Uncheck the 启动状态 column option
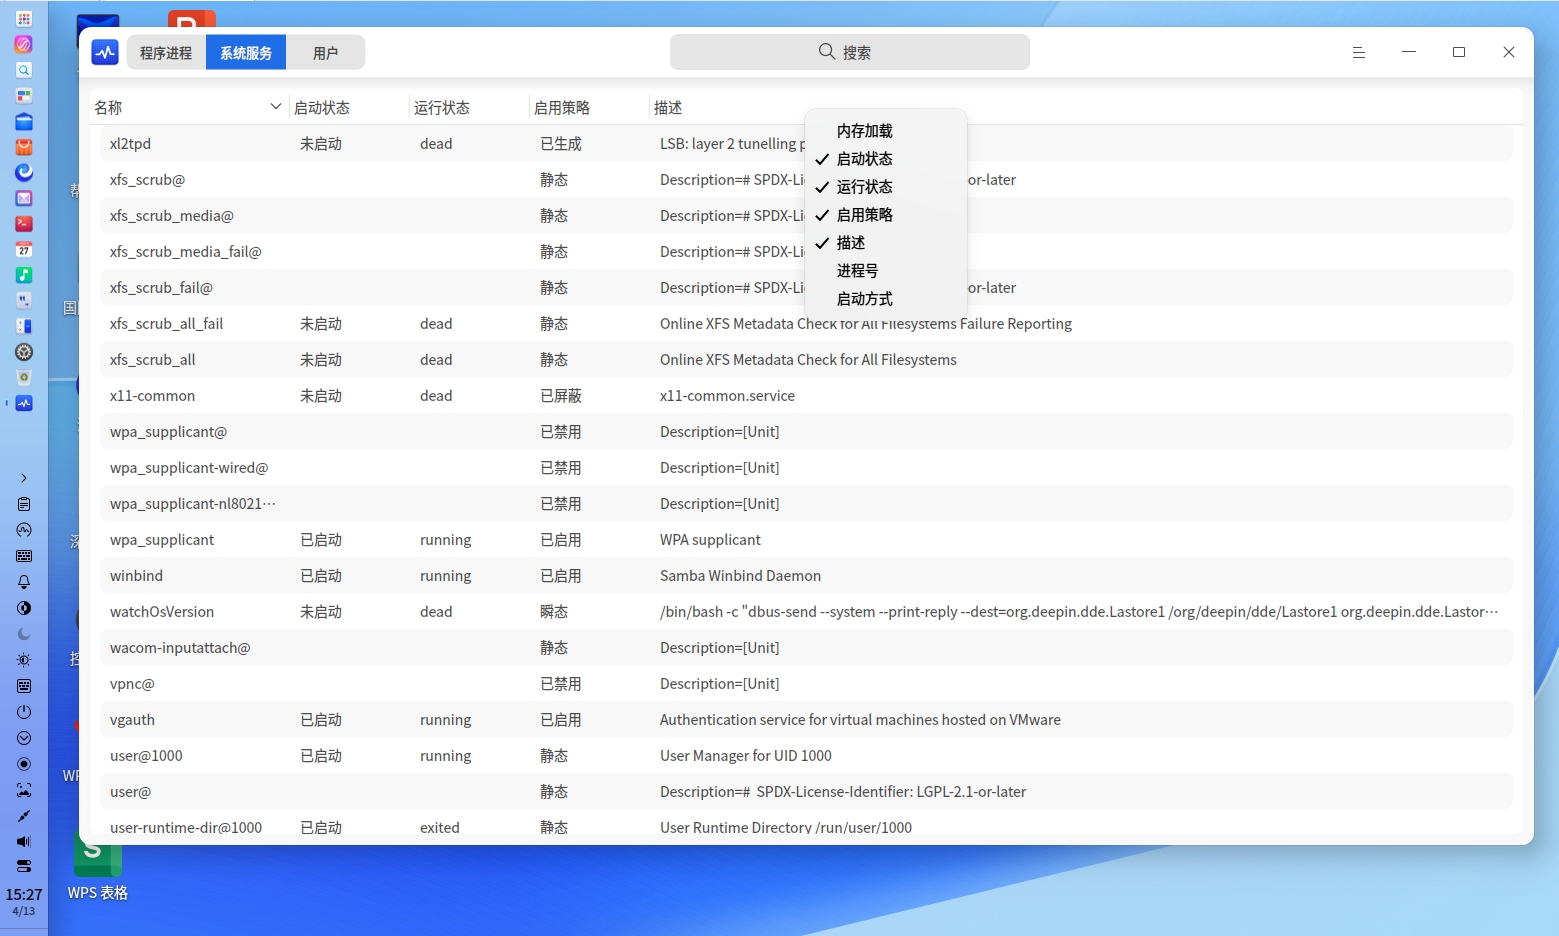The image size is (1559, 936). coord(886,159)
